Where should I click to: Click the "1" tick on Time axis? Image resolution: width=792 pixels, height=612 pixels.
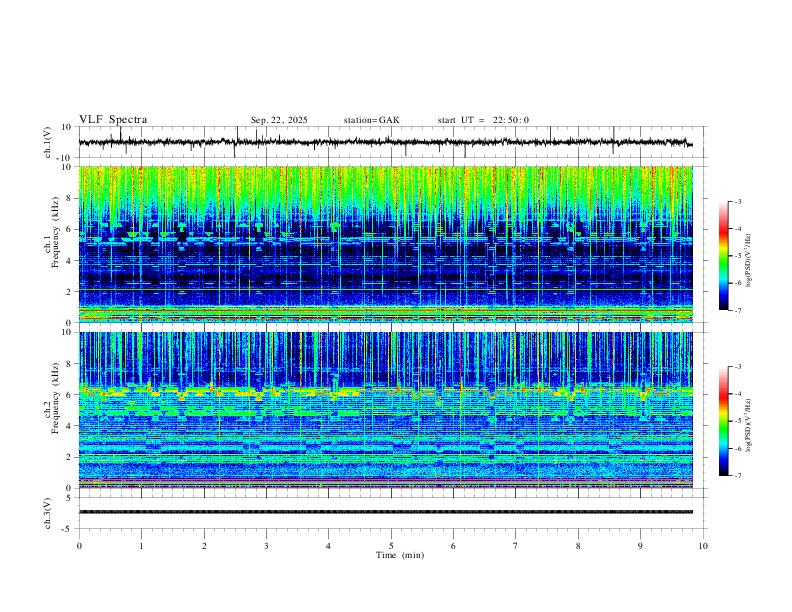pos(141,546)
